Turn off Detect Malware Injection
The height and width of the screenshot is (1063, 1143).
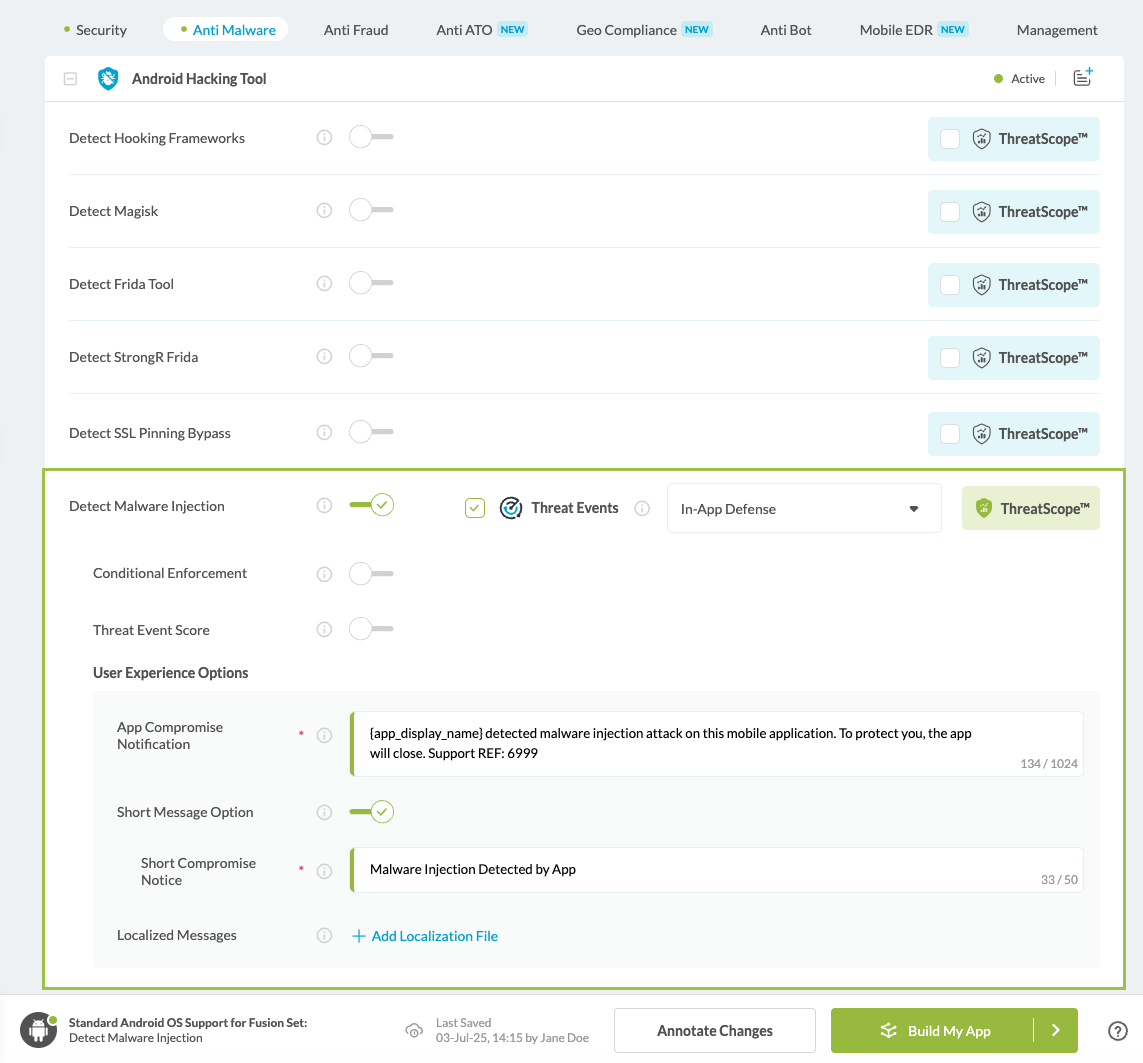[x=371, y=505]
